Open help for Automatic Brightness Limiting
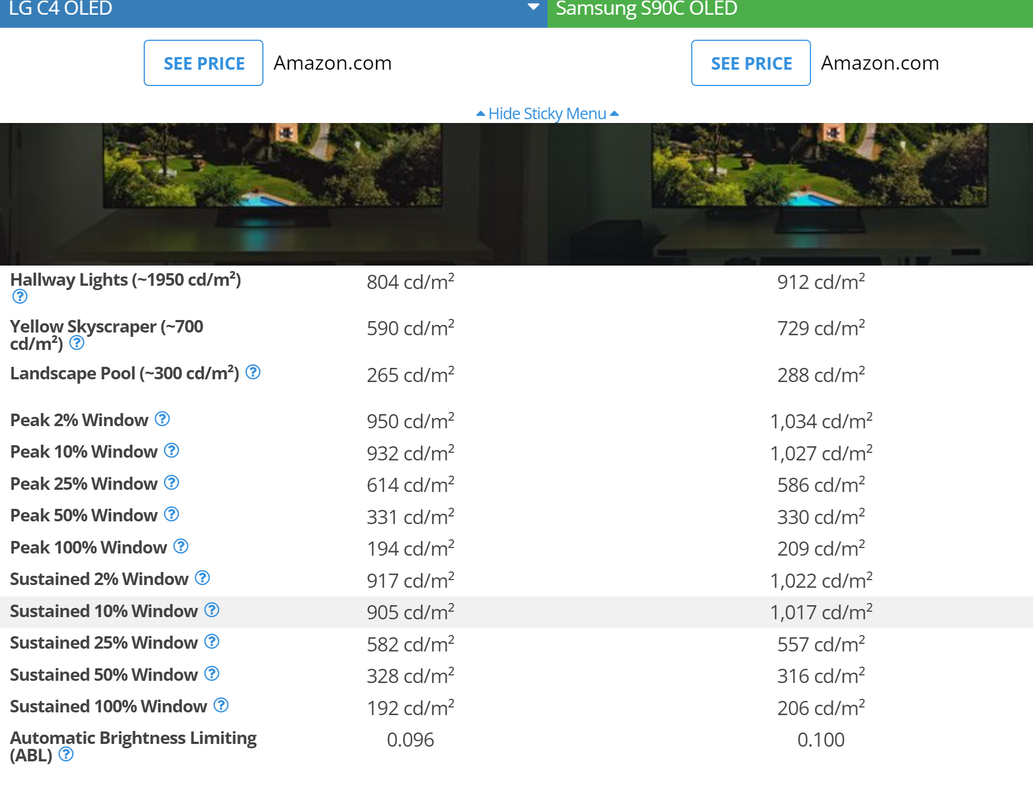Screen dimensions: 1033x800 tap(66, 755)
